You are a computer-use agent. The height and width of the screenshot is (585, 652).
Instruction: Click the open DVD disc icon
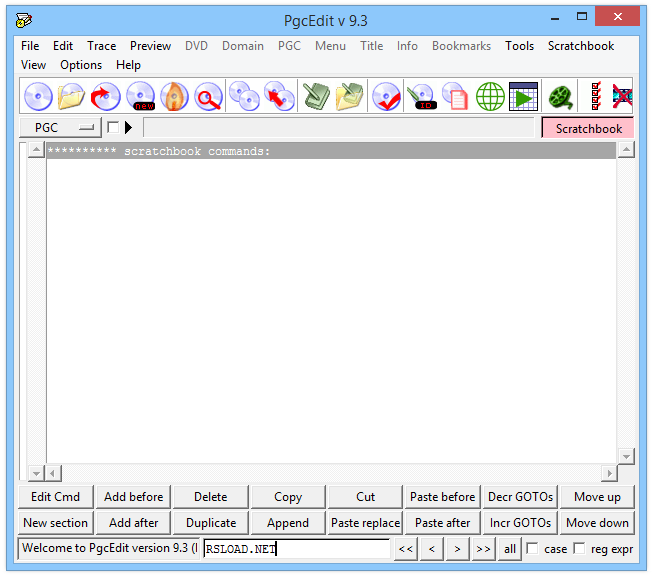click(x=38, y=96)
